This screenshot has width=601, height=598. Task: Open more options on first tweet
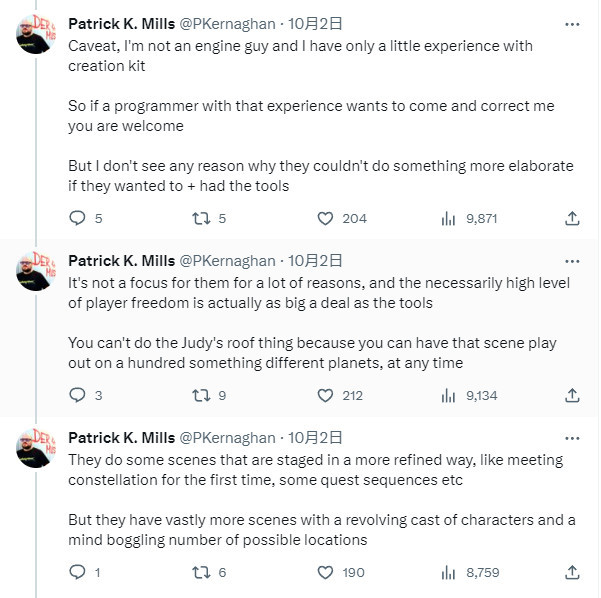[572, 24]
